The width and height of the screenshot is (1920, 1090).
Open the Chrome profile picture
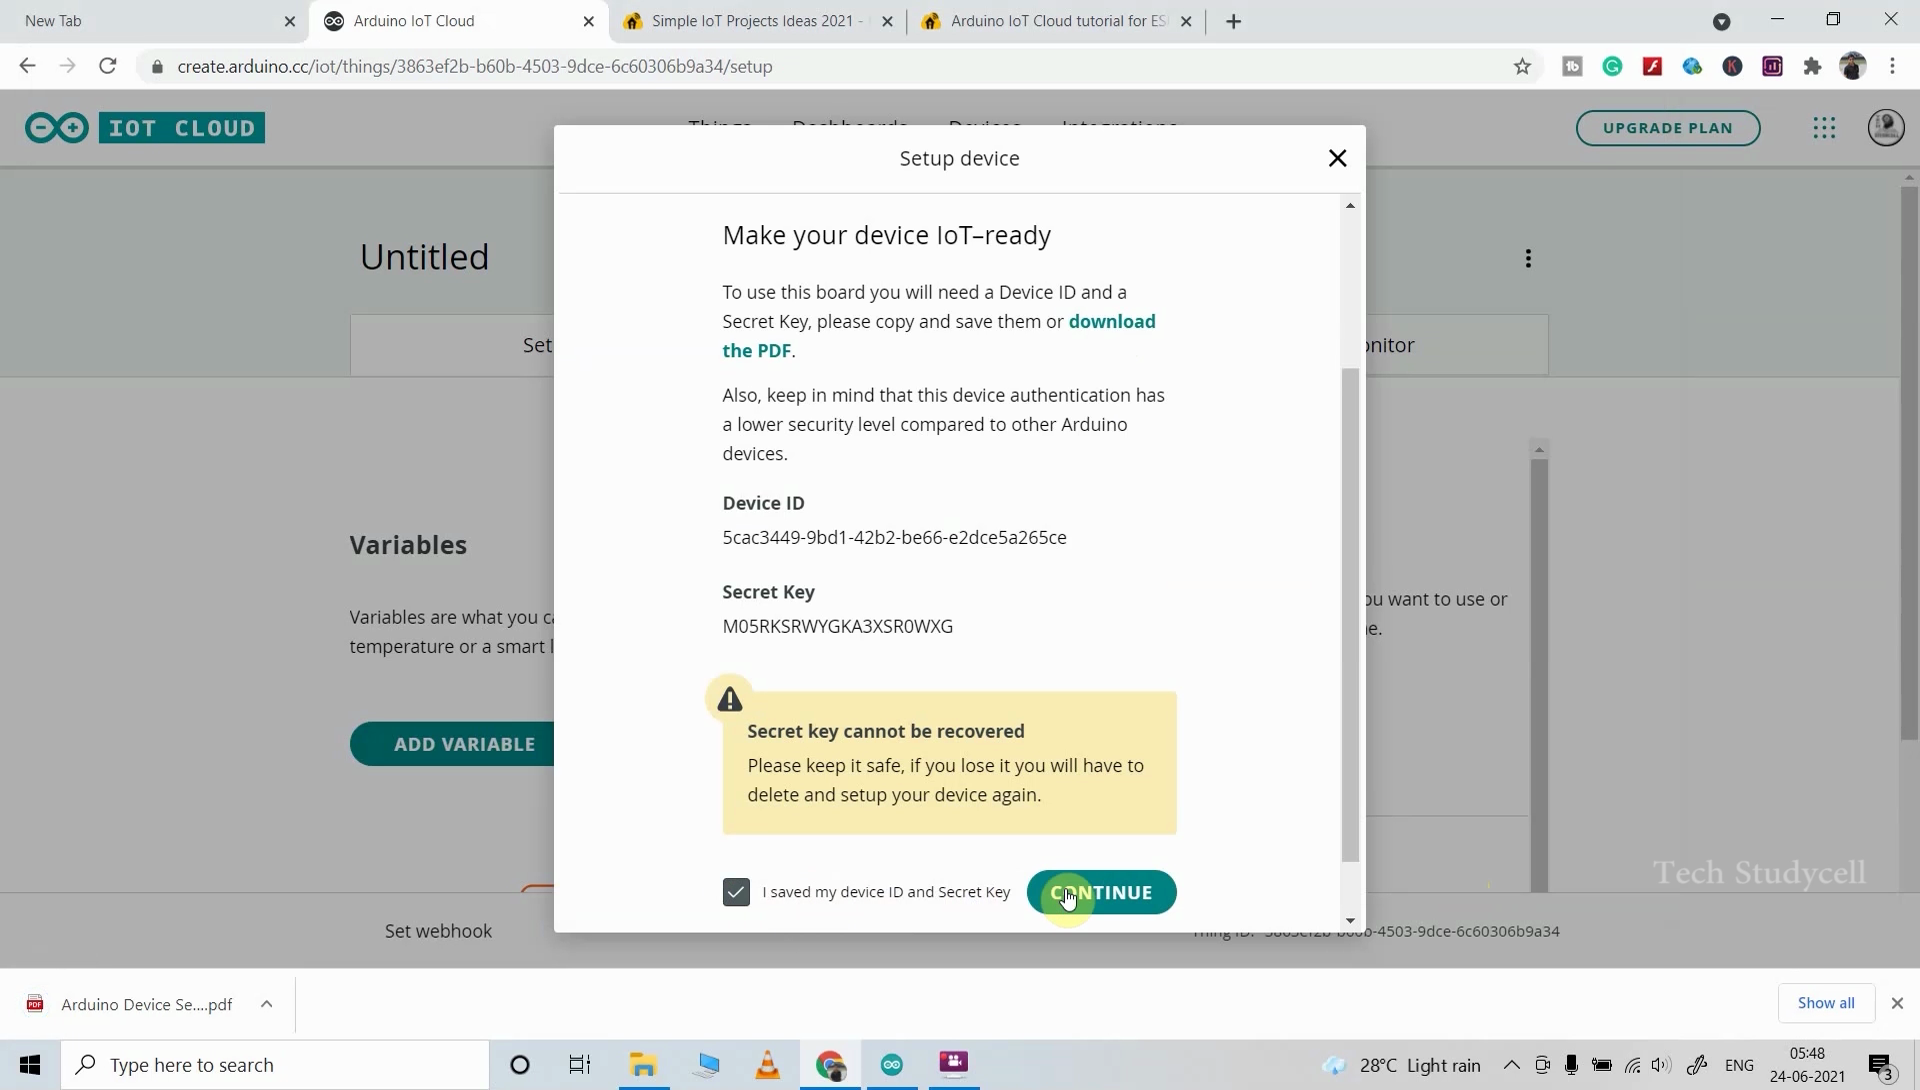pyautogui.click(x=1853, y=66)
